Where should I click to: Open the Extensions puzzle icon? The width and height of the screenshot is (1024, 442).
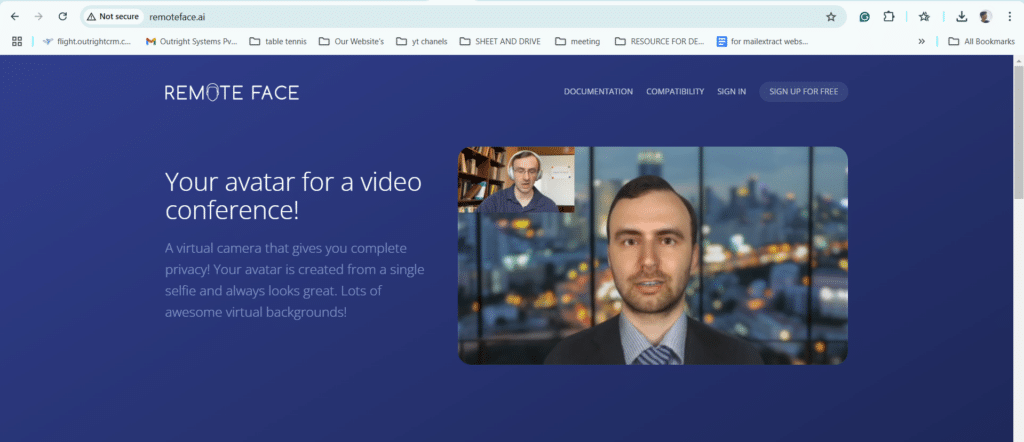click(888, 17)
